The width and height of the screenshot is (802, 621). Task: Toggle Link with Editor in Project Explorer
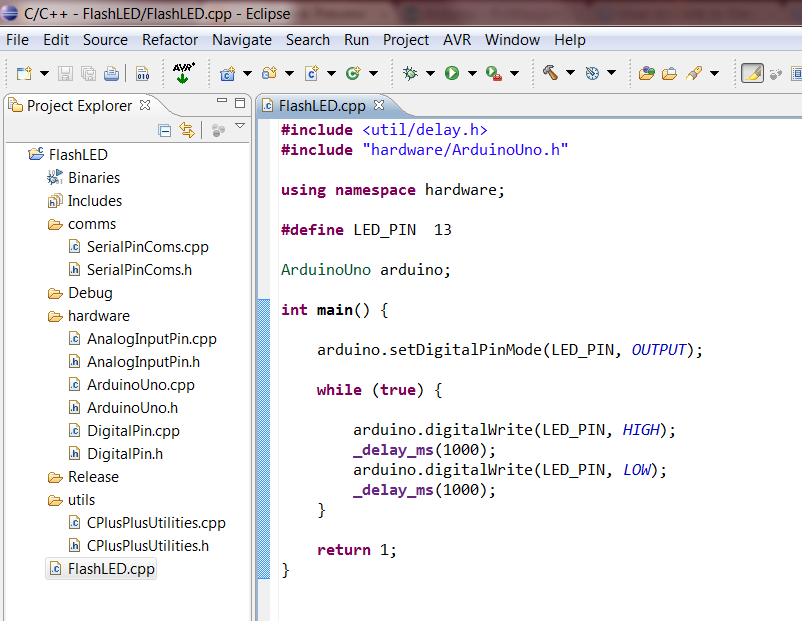coord(187,131)
